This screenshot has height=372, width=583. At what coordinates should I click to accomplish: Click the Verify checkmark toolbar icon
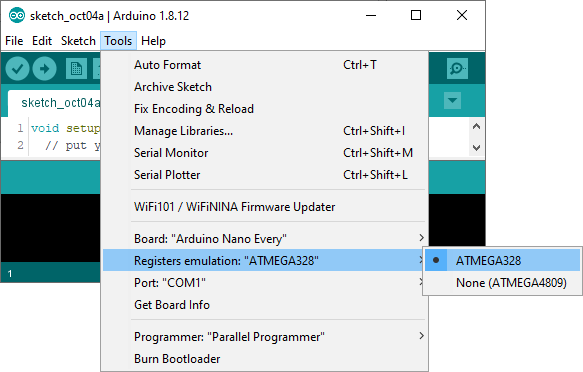pos(17,69)
